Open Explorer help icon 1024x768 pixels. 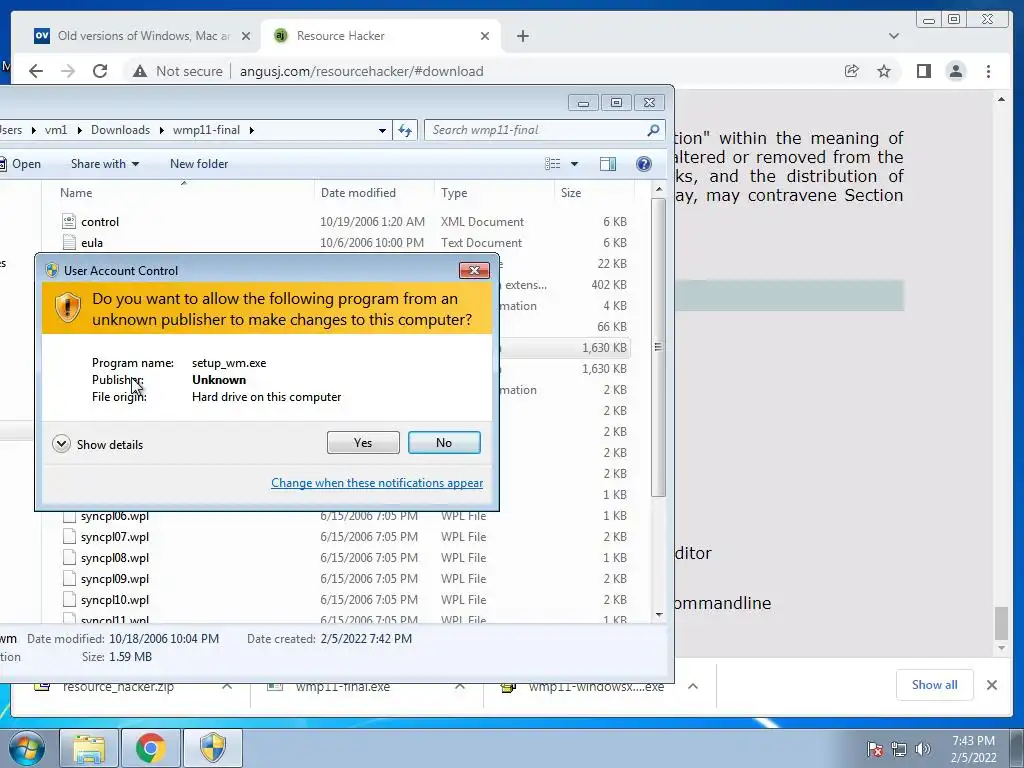pos(644,164)
